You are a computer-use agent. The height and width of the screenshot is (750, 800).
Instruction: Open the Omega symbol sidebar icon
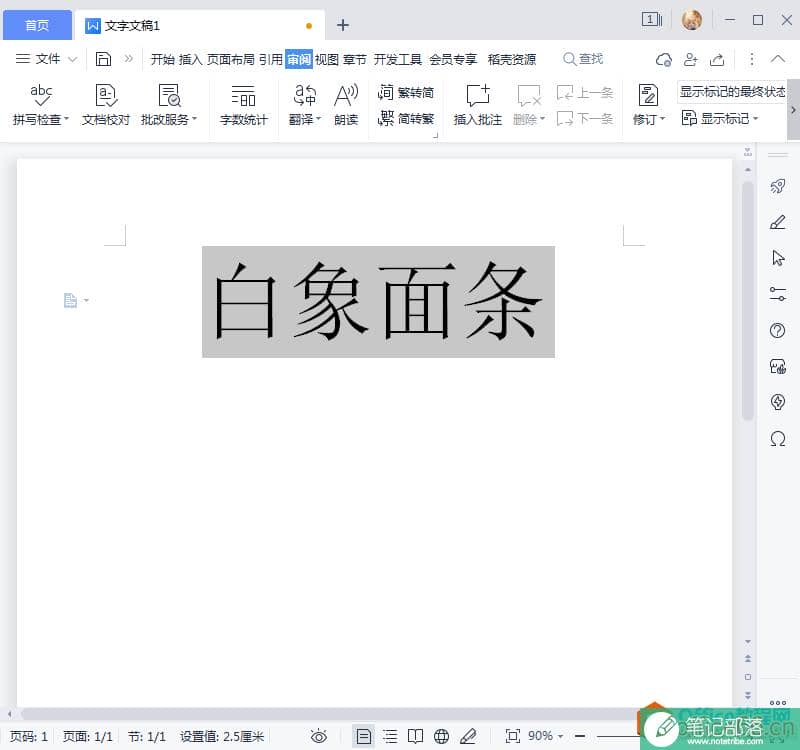(x=778, y=438)
